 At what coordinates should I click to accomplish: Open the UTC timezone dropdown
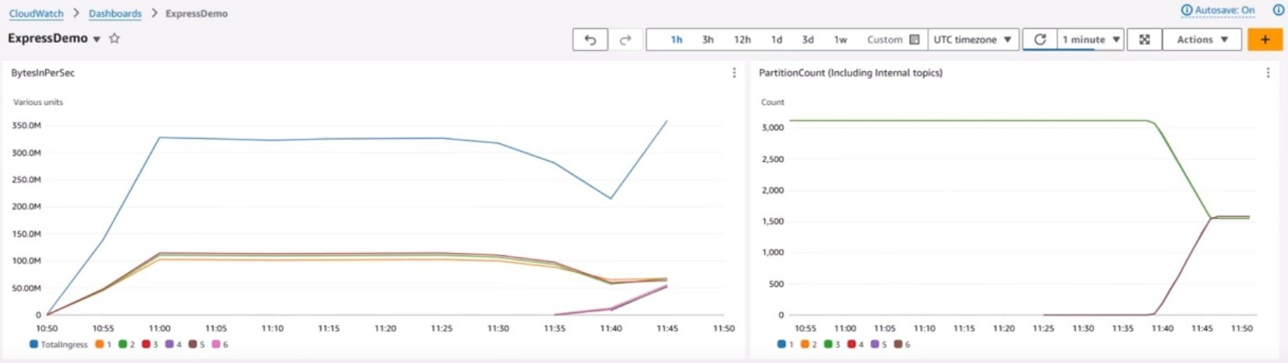coord(973,40)
